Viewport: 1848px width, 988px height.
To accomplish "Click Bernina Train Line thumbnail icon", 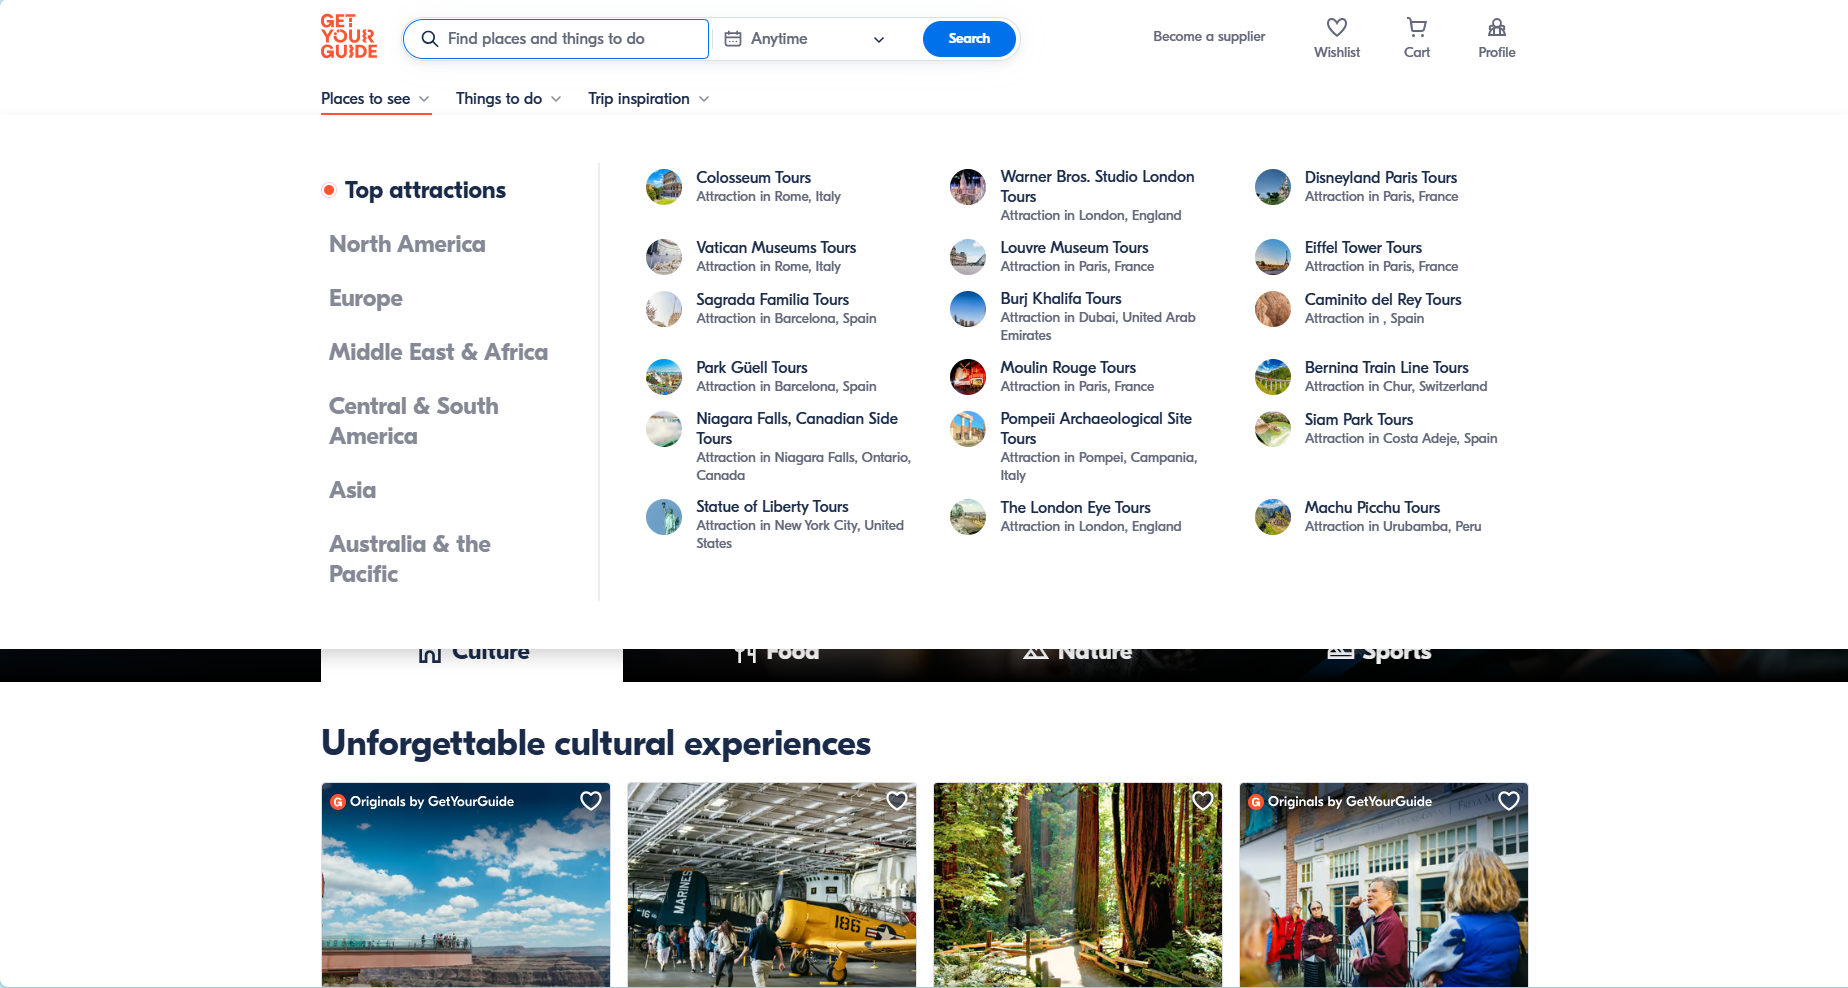I will [1273, 377].
